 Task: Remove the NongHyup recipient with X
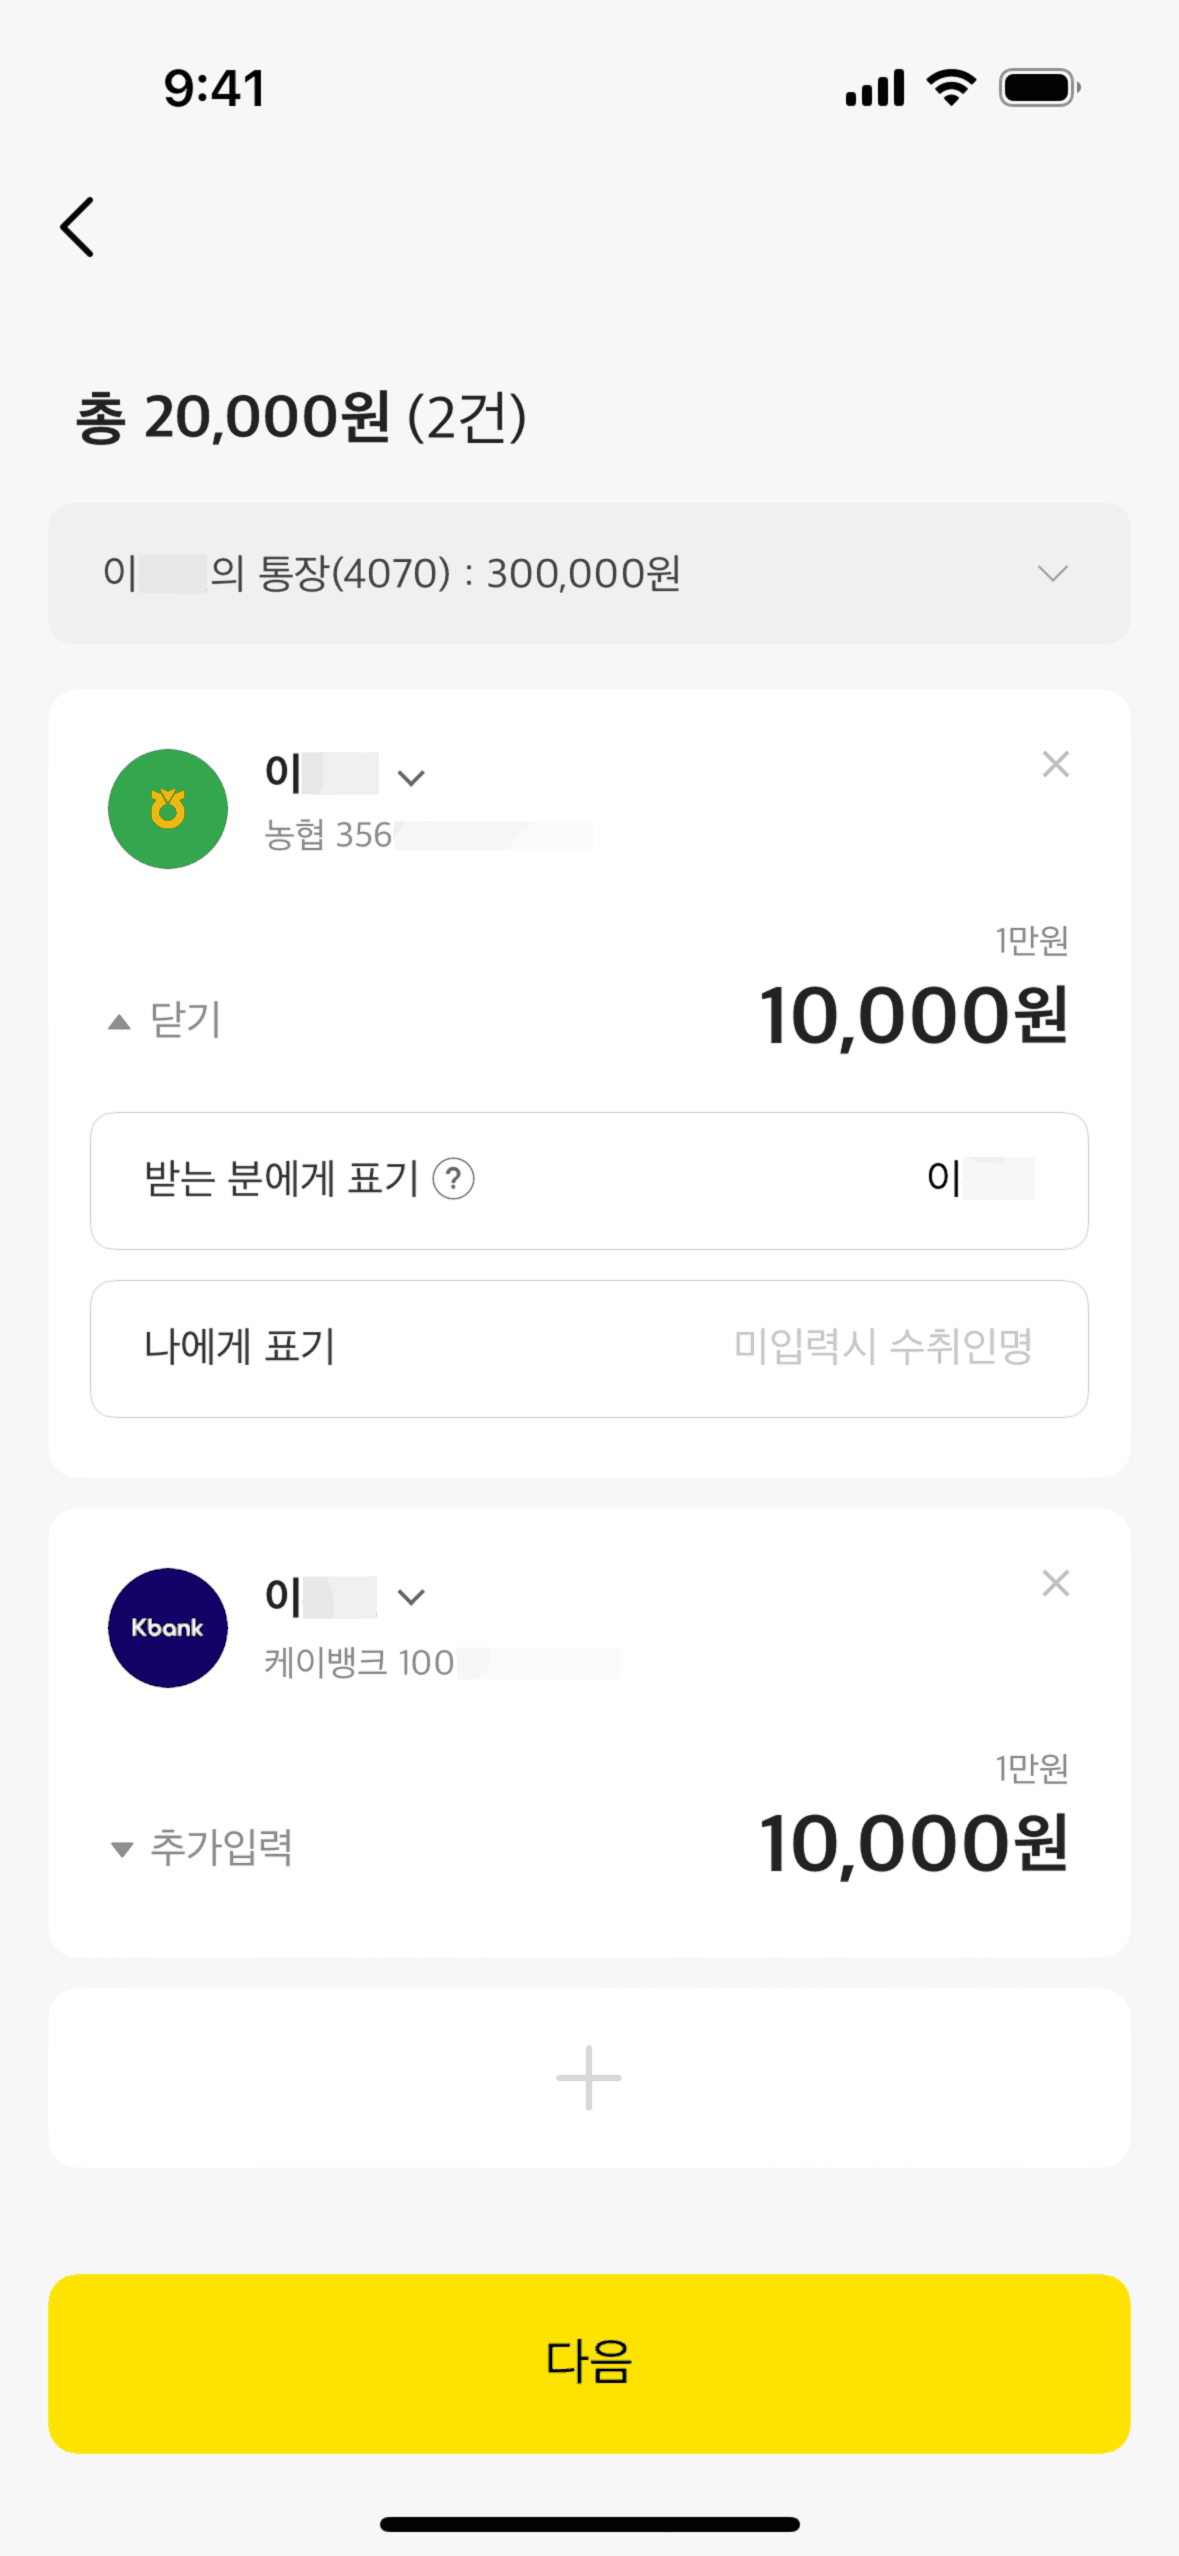(1055, 764)
